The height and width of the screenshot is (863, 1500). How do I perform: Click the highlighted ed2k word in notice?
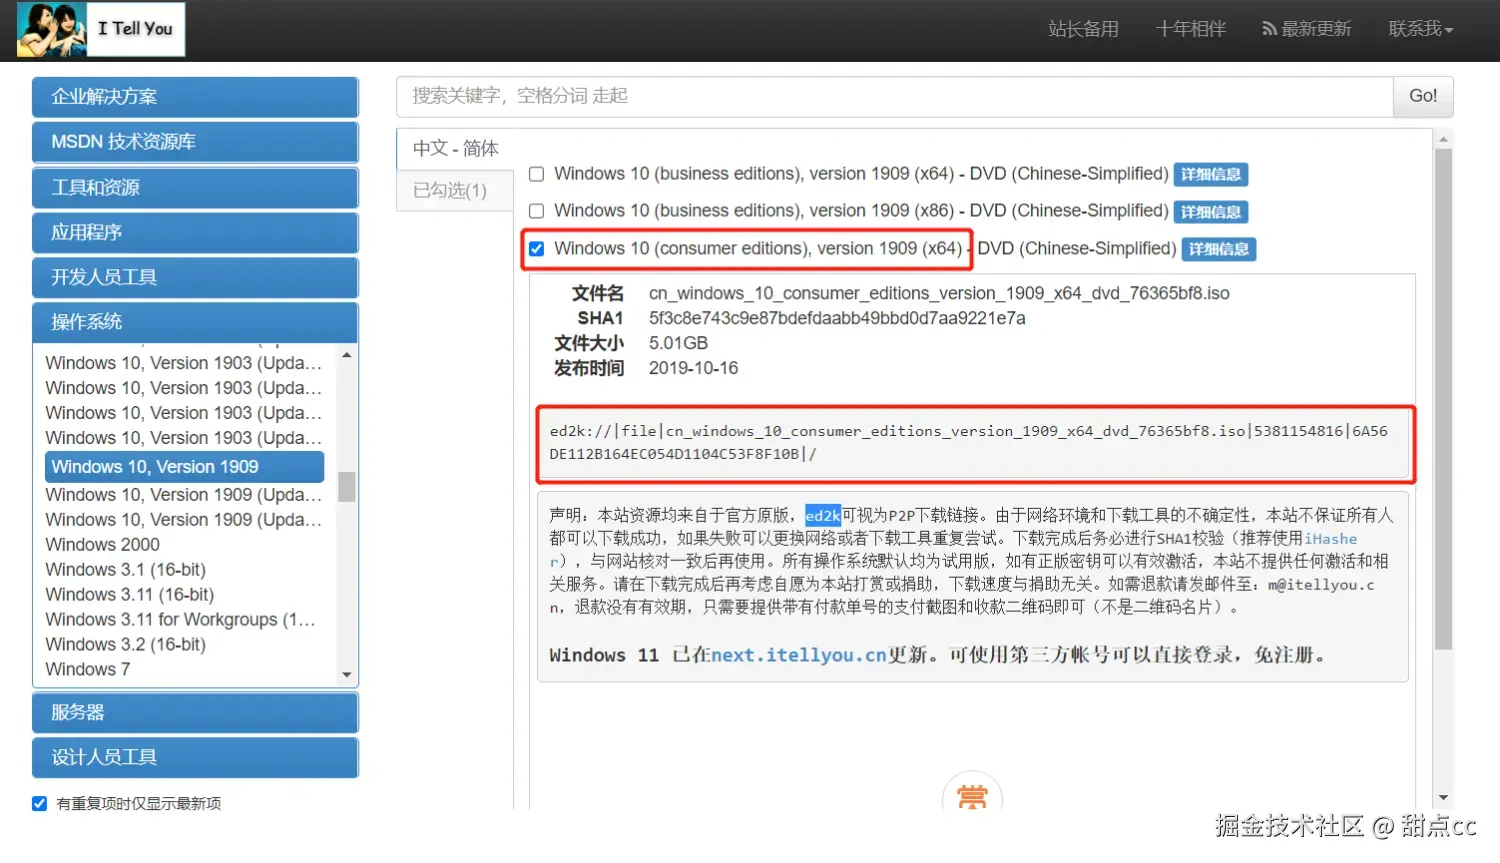point(822,515)
